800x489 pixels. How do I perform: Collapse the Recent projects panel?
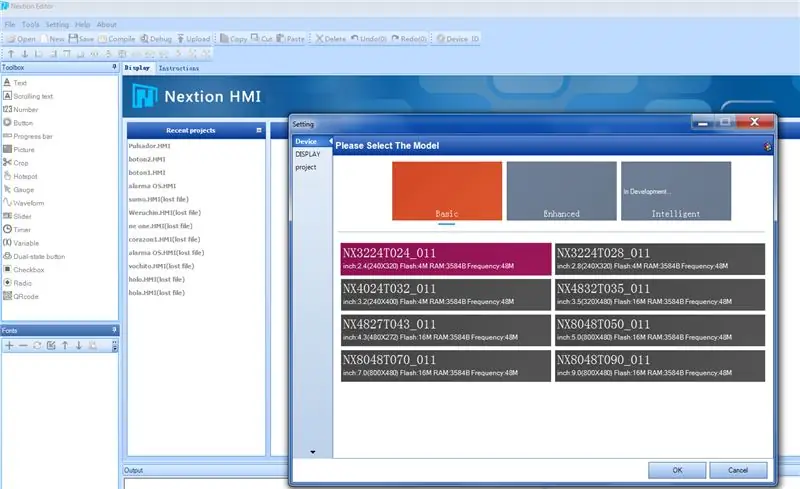[x=259, y=131]
